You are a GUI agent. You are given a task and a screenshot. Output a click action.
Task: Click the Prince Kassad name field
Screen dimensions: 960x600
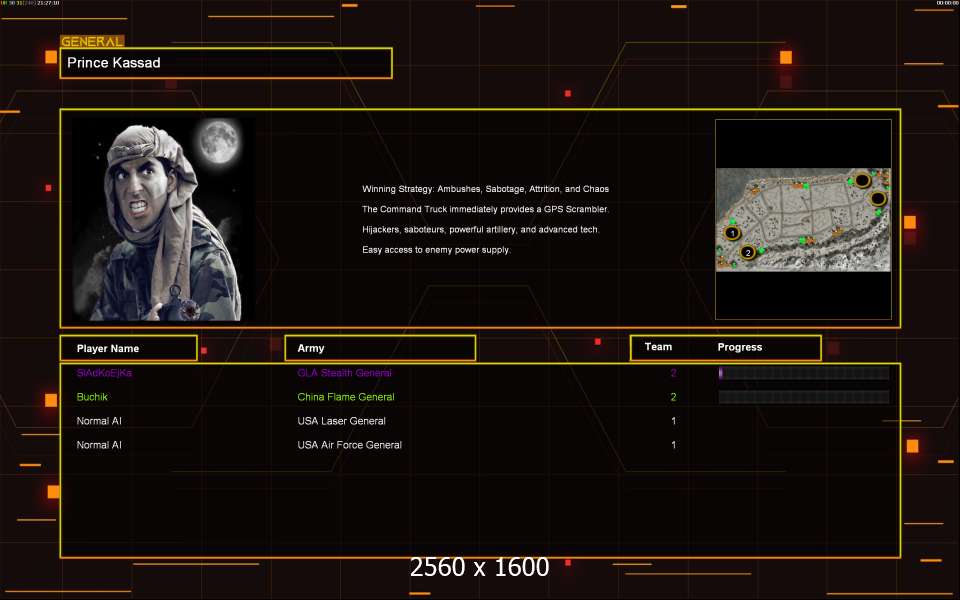click(226, 63)
